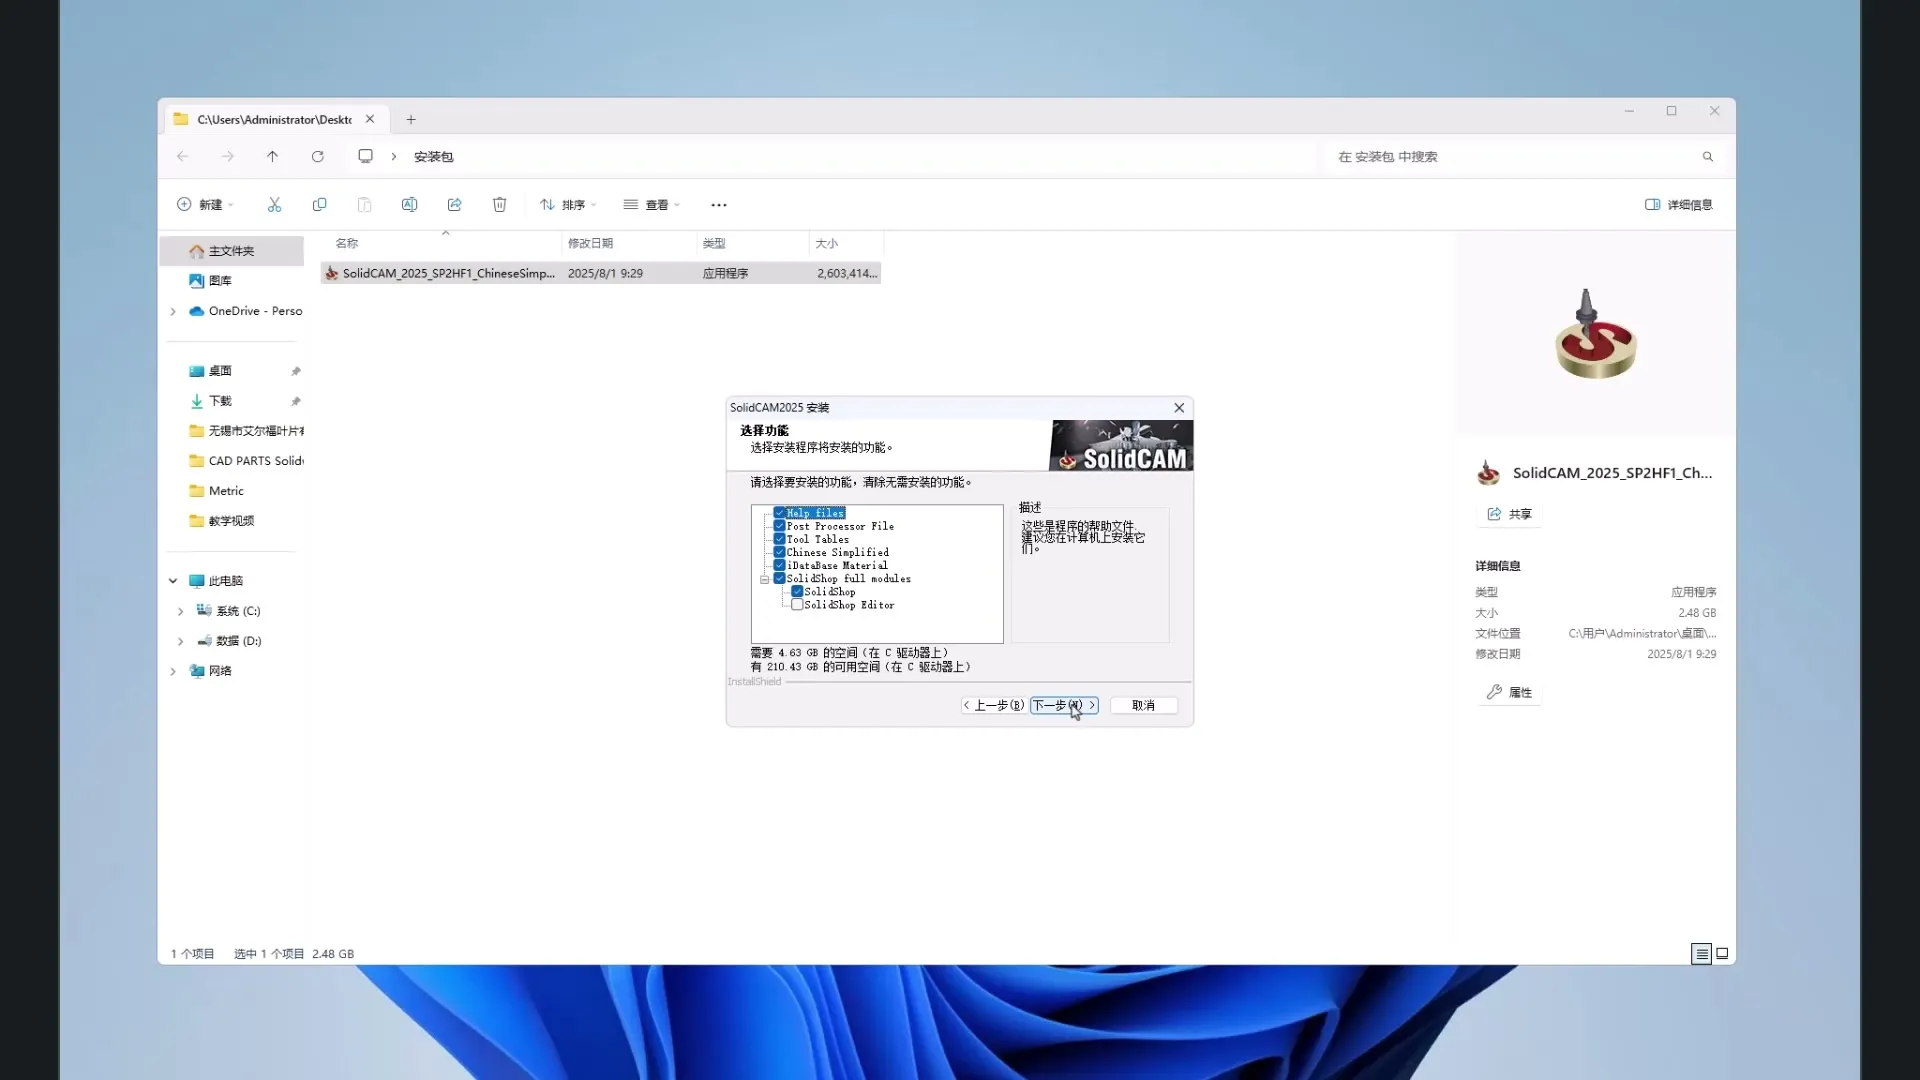Click the Cut icon in the toolbar
The height and width of the screenshot is (1080, 1920).
tap(275, 204)
